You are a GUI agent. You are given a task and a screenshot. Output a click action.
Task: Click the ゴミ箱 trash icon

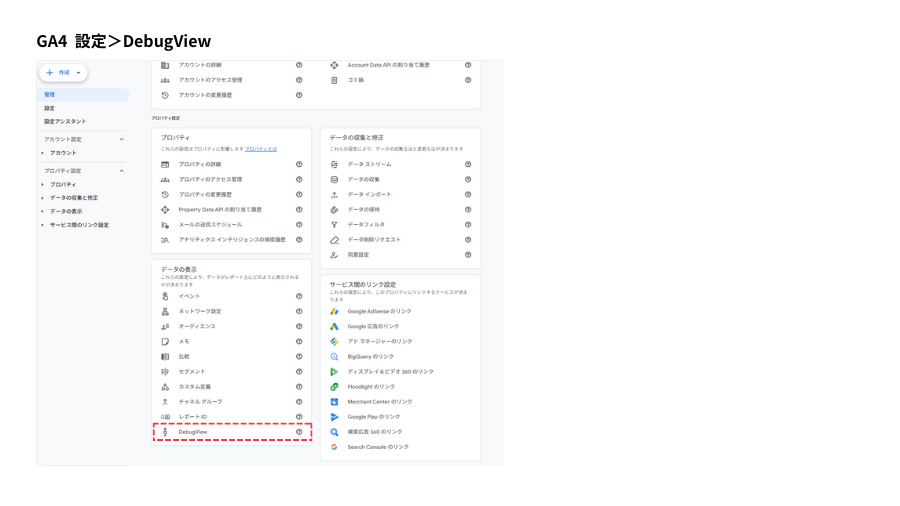click(x=334, y=80)
